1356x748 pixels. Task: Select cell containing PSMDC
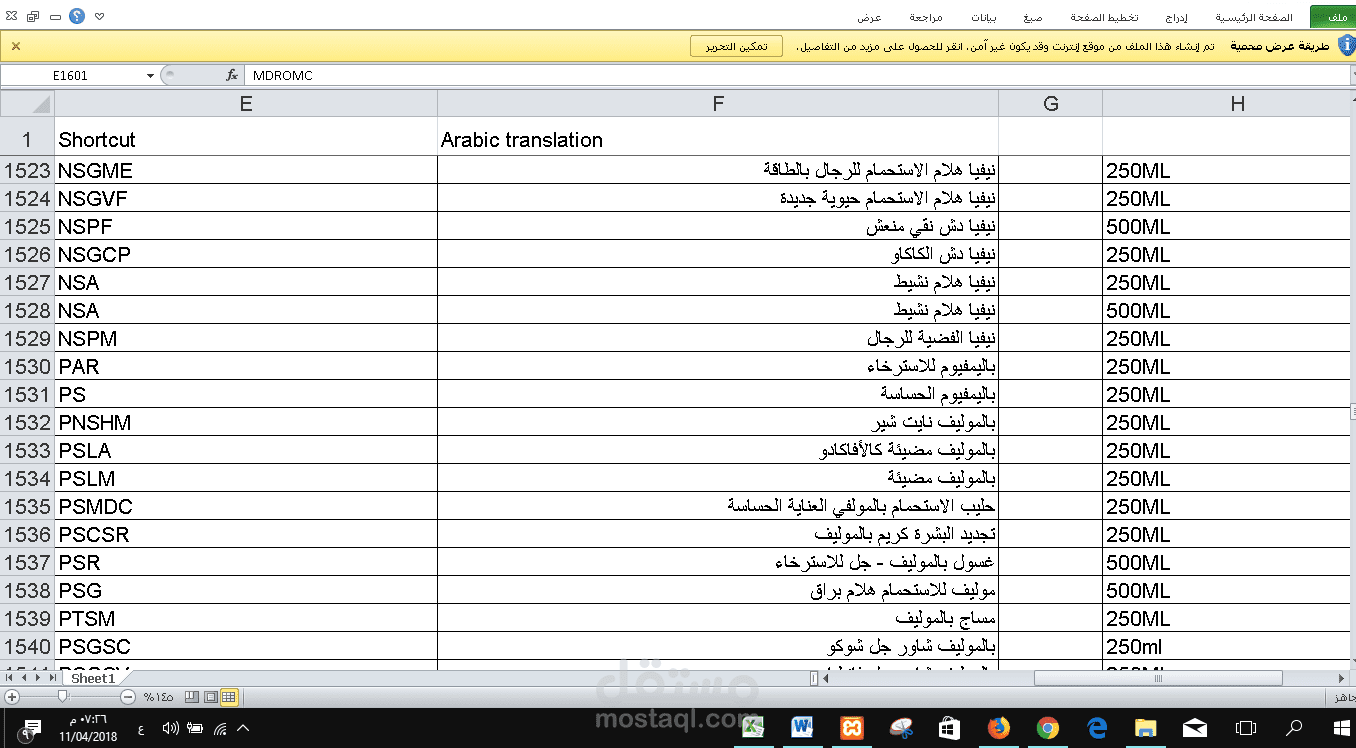click(246, 506)
